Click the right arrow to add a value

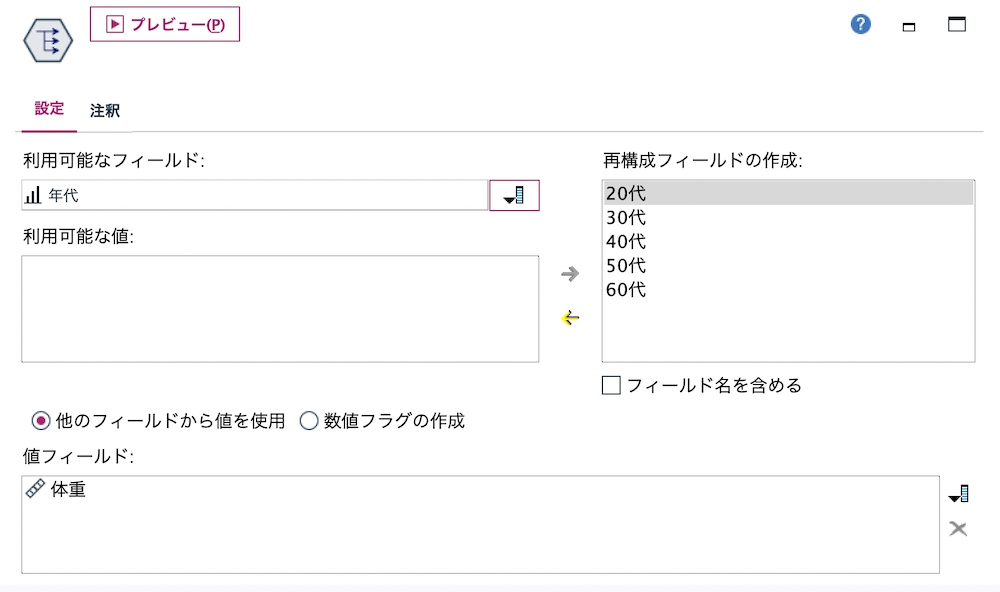tap(569, 274)
